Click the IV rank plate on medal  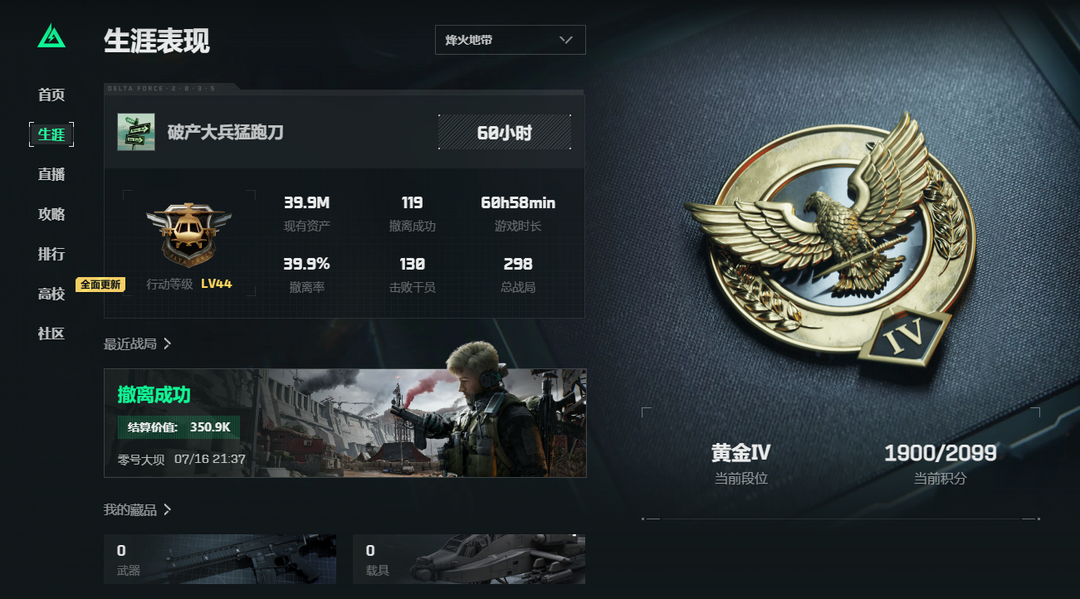[x=905, y=336]
